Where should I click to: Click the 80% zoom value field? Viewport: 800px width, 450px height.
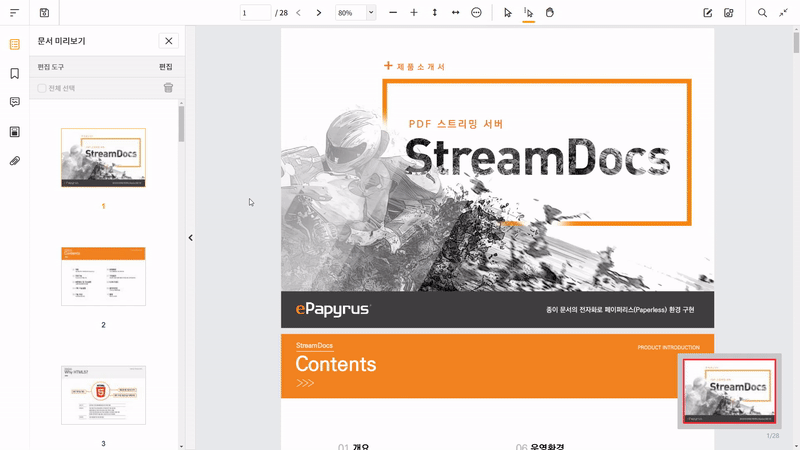[x=351, y=13]
